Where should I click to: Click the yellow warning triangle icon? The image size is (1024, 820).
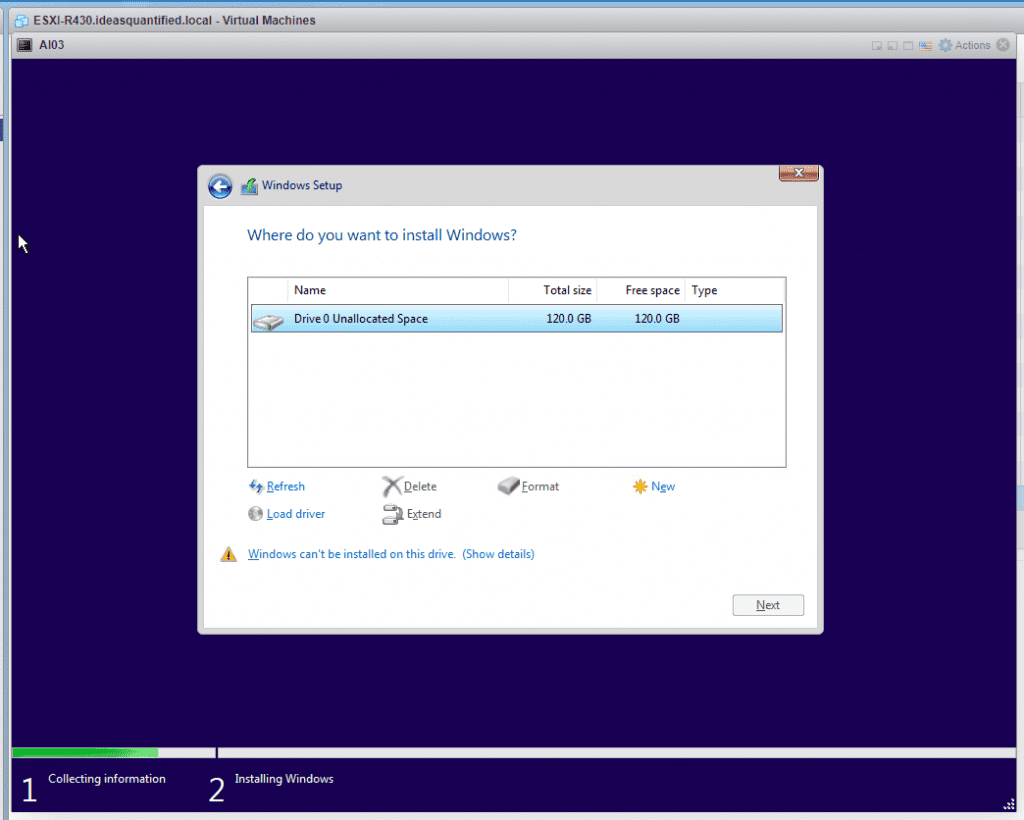[229, 554]
